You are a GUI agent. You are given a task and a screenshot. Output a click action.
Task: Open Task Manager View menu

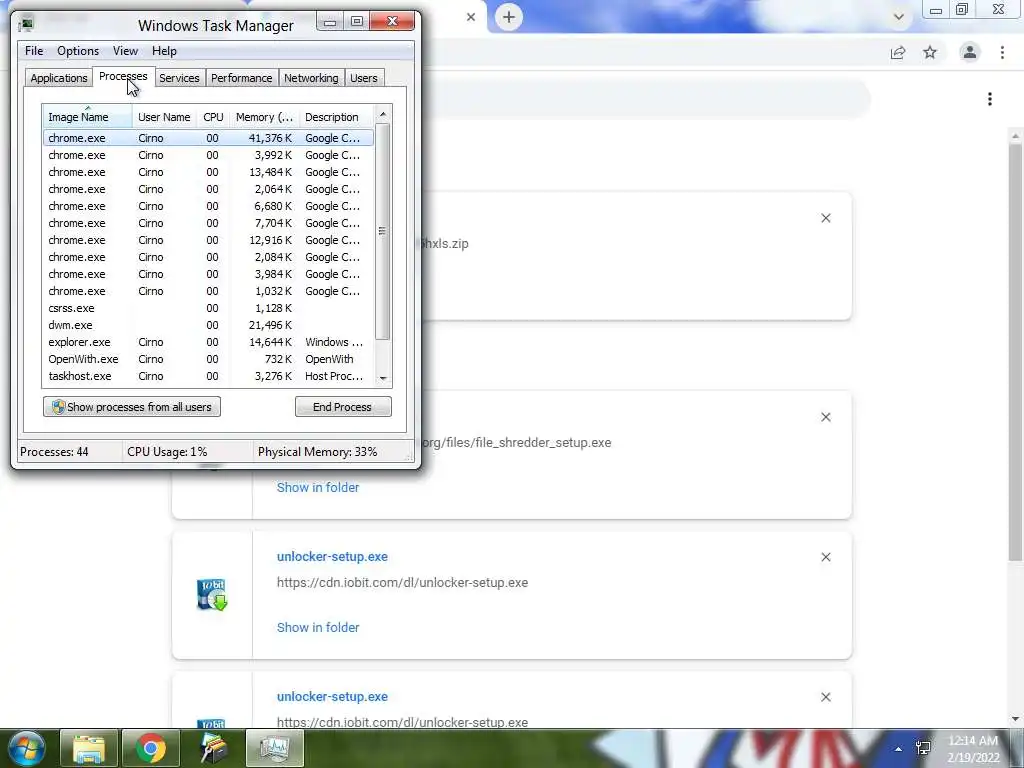(x=125, y=51)
